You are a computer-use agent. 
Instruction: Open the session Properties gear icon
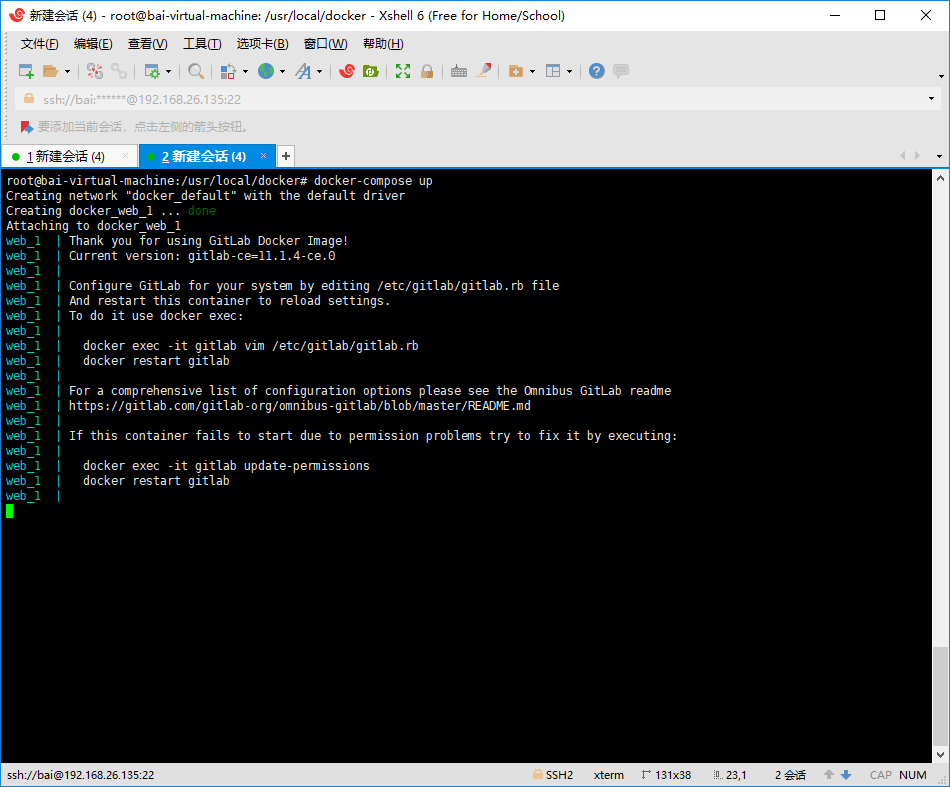(x=151, y=71)
